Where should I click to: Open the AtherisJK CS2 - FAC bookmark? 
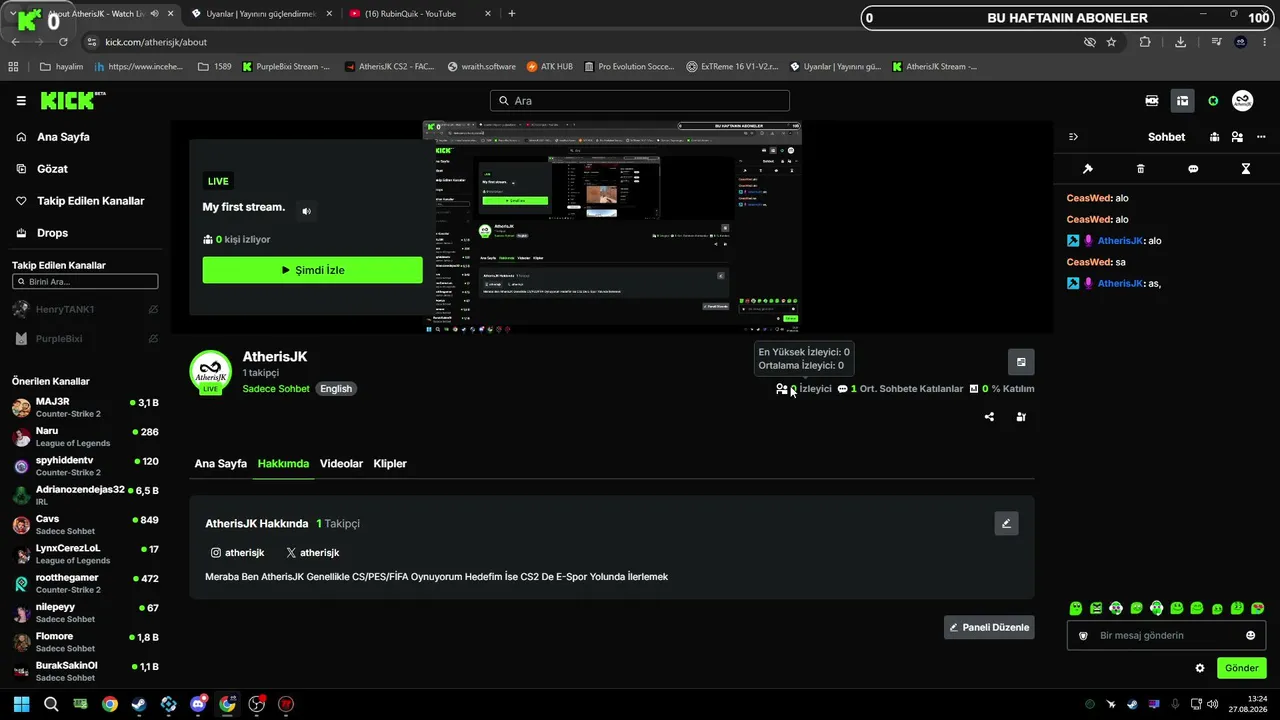click(389, 67)
